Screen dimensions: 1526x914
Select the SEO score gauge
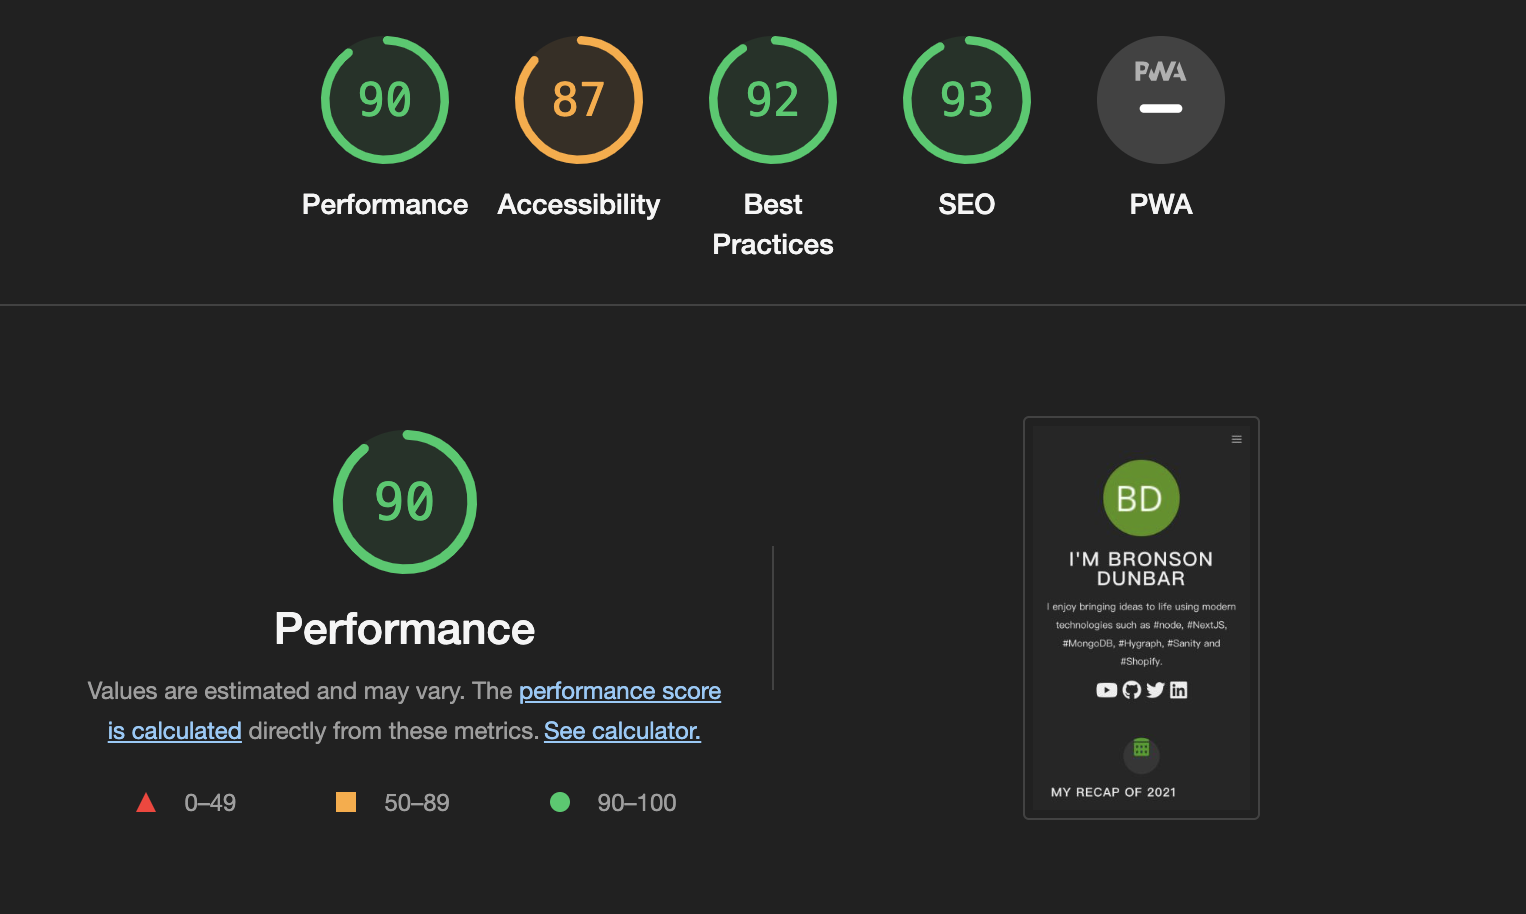tap(967, 100)
